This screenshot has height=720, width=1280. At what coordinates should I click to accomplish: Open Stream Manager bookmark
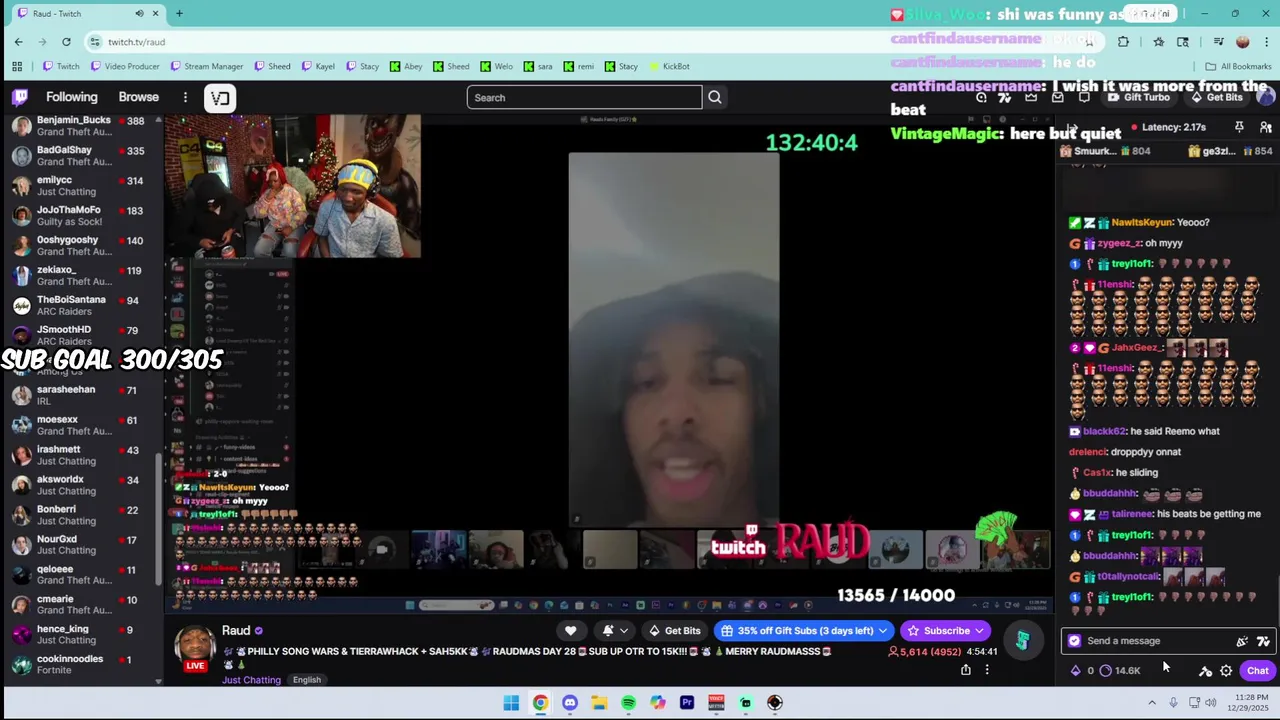[207, 66]
